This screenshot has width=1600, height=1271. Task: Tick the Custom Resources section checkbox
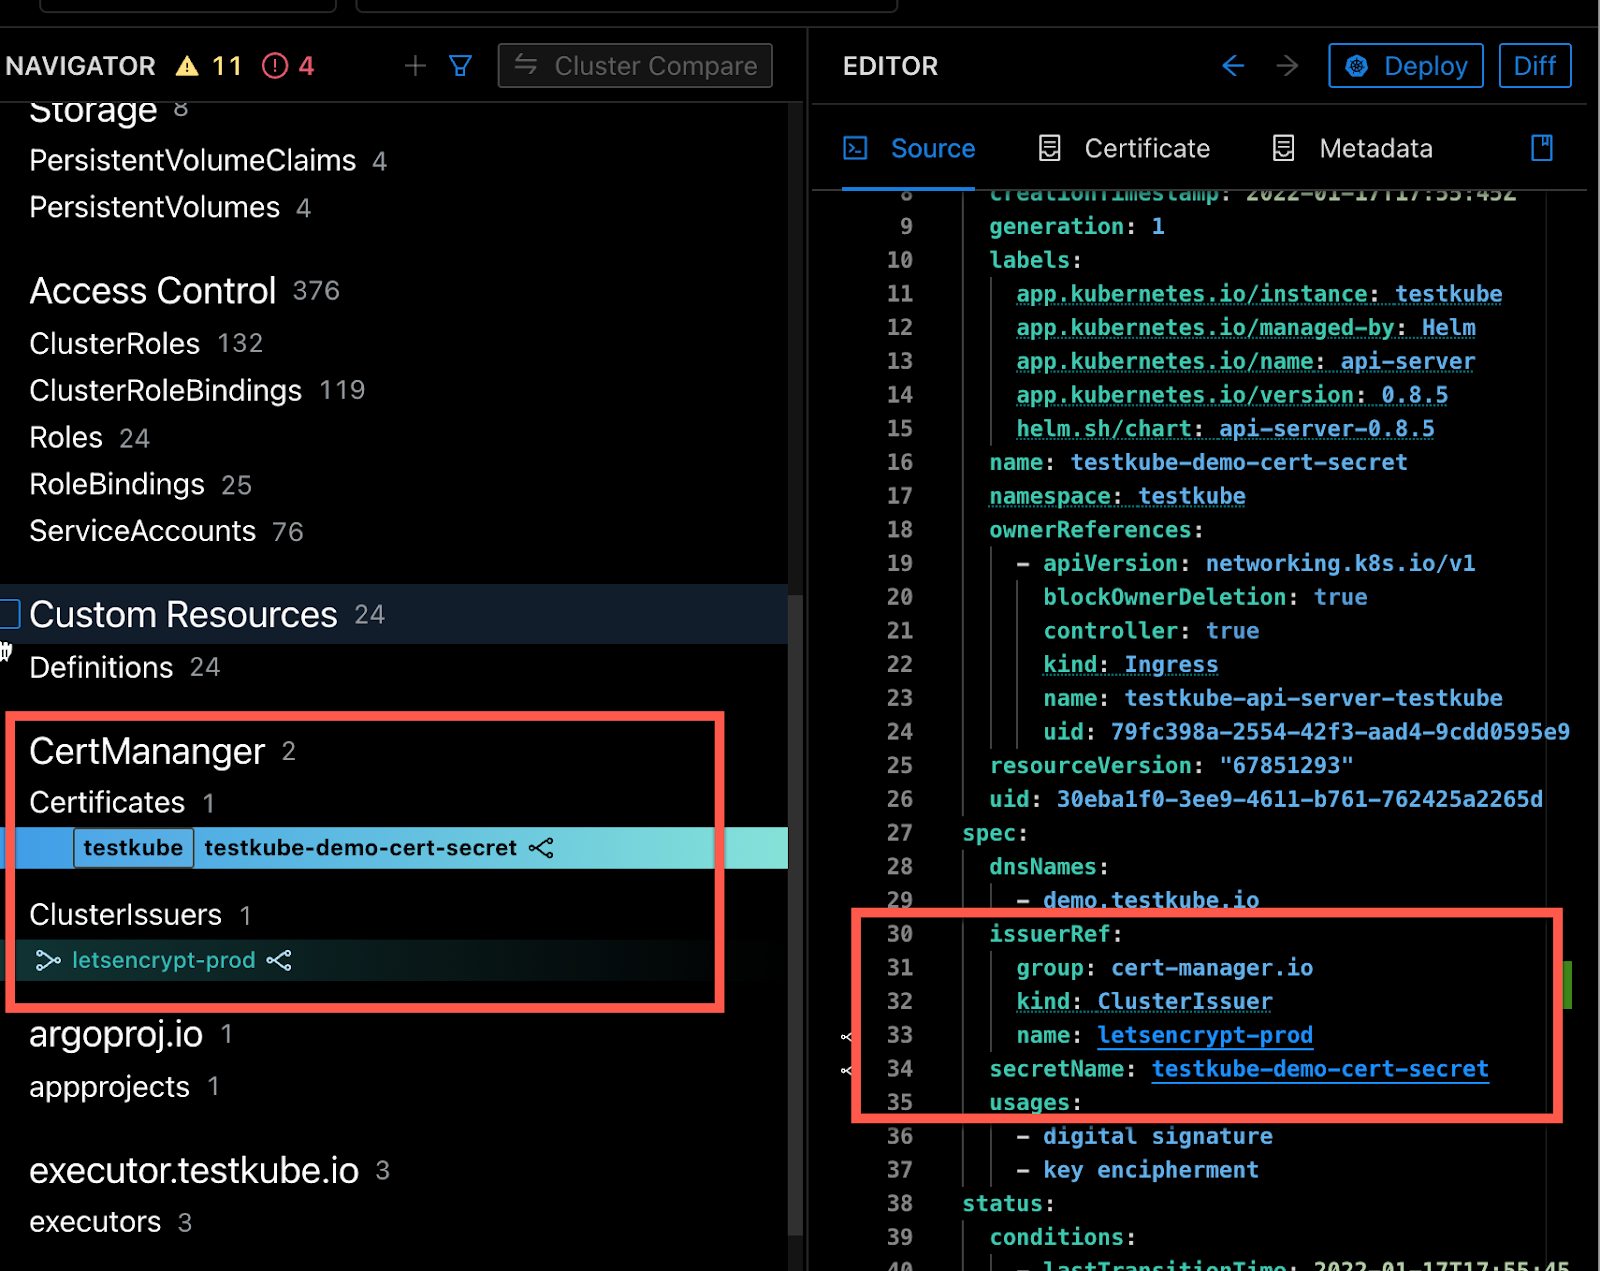[x=10, y=614]
